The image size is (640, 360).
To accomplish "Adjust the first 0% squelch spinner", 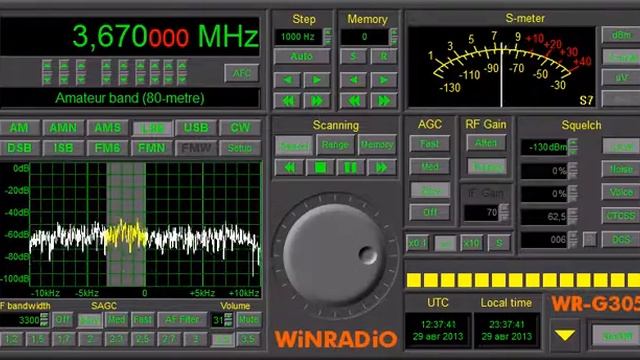I will coord(573,170).
